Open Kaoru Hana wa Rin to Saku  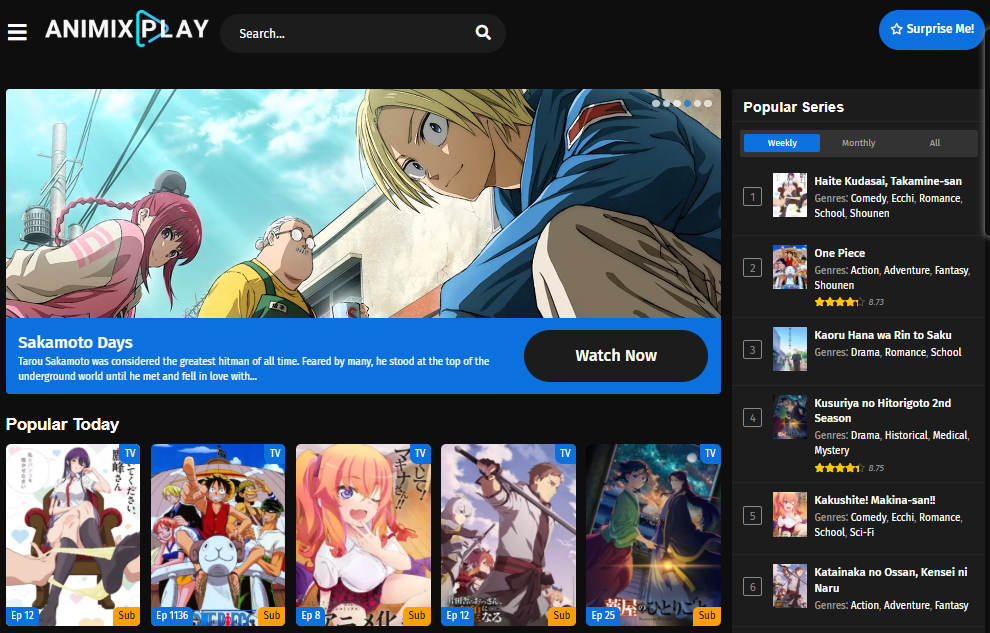tap(883, 335)
